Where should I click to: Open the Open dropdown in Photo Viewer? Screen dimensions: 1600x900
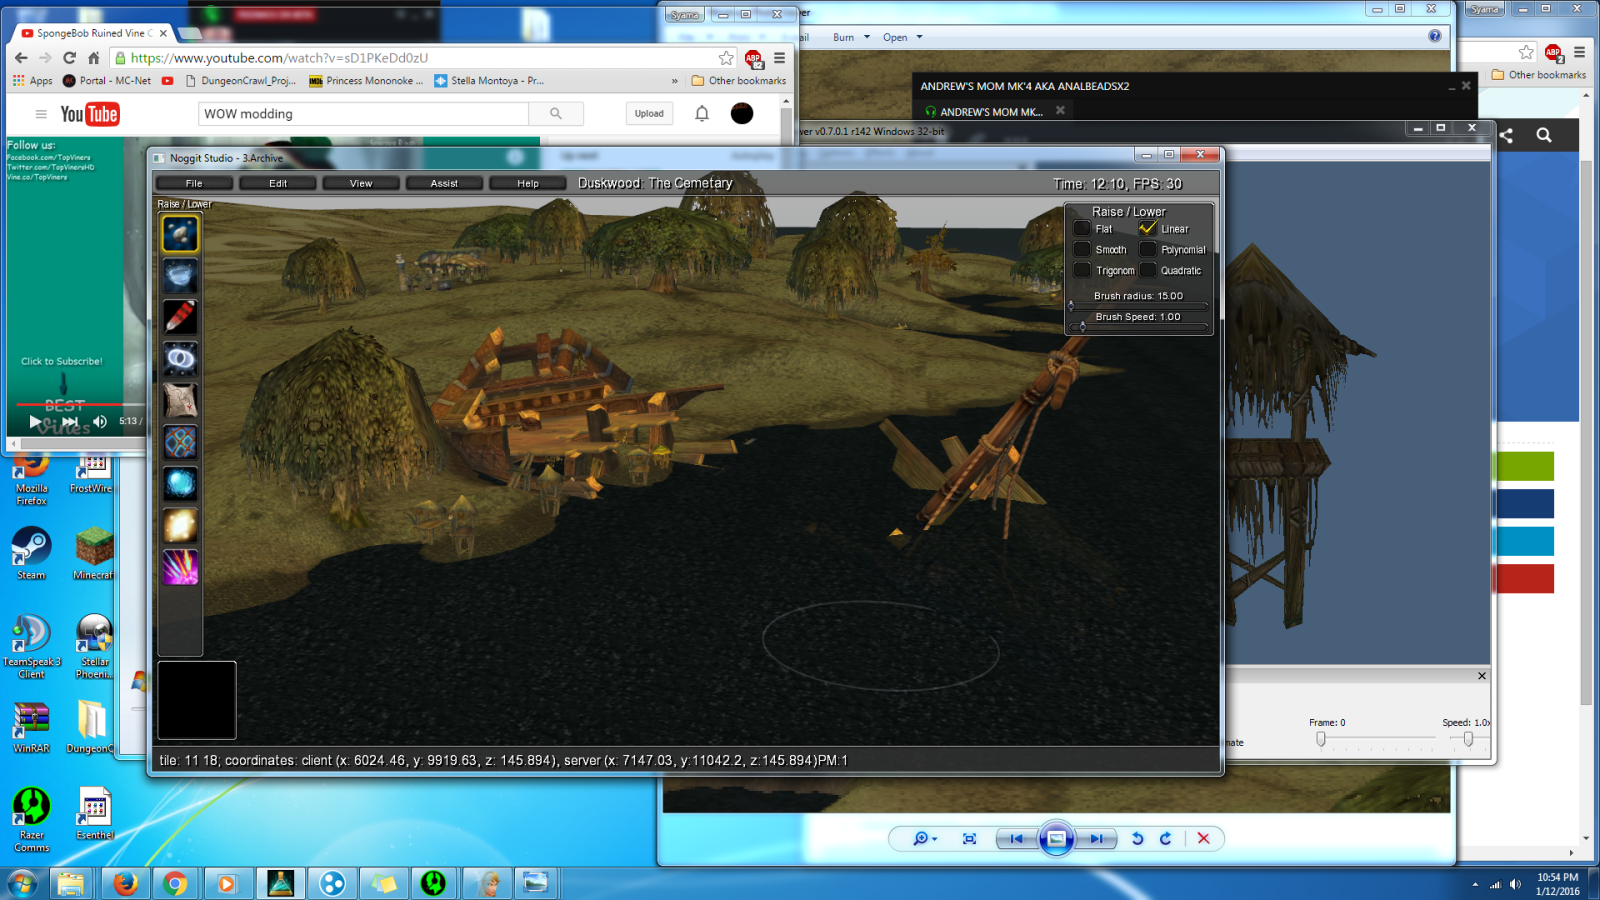[x=902, y=37]
